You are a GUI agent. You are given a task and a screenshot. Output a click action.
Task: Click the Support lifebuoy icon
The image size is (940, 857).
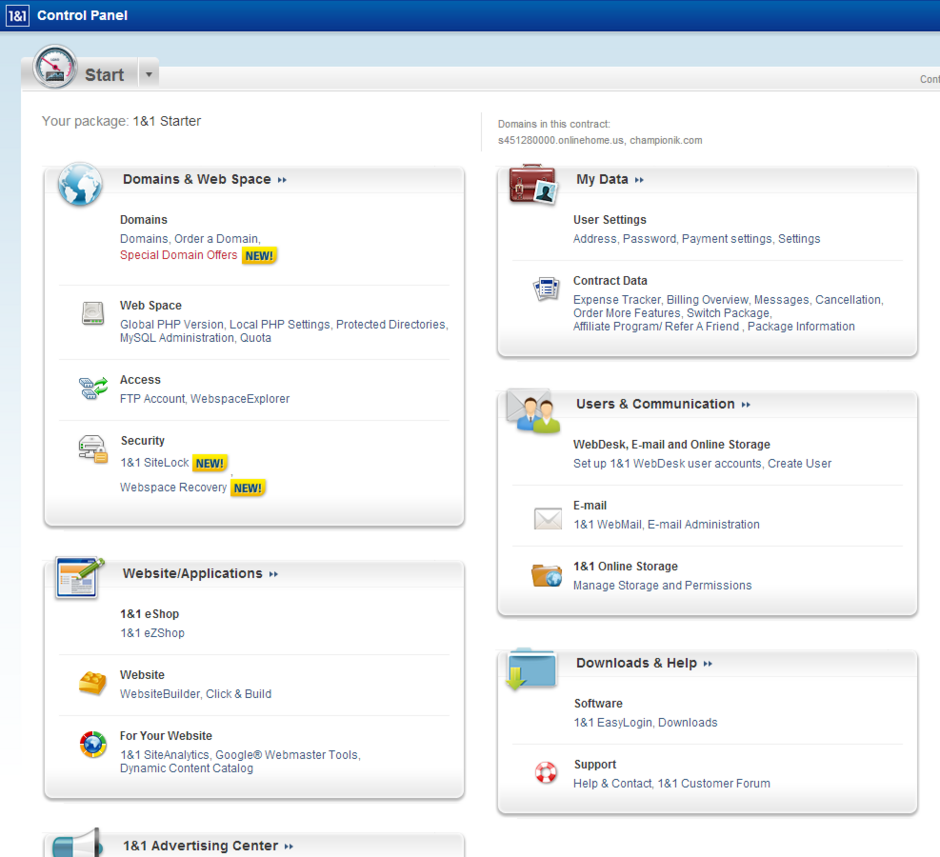546,772
